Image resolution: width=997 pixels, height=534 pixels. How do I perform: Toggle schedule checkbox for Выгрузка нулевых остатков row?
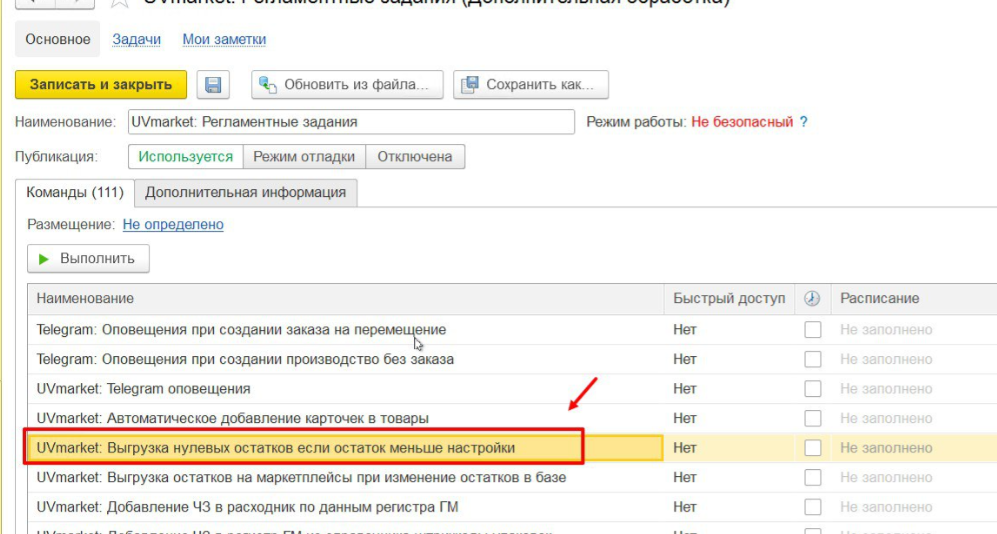coord(813,448)
